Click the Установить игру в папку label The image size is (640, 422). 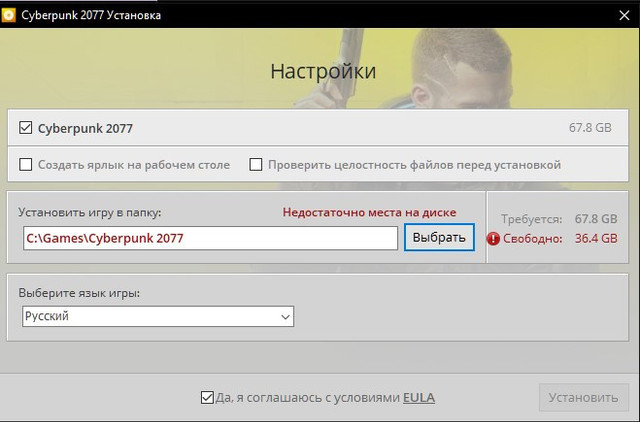click(90, 213)
